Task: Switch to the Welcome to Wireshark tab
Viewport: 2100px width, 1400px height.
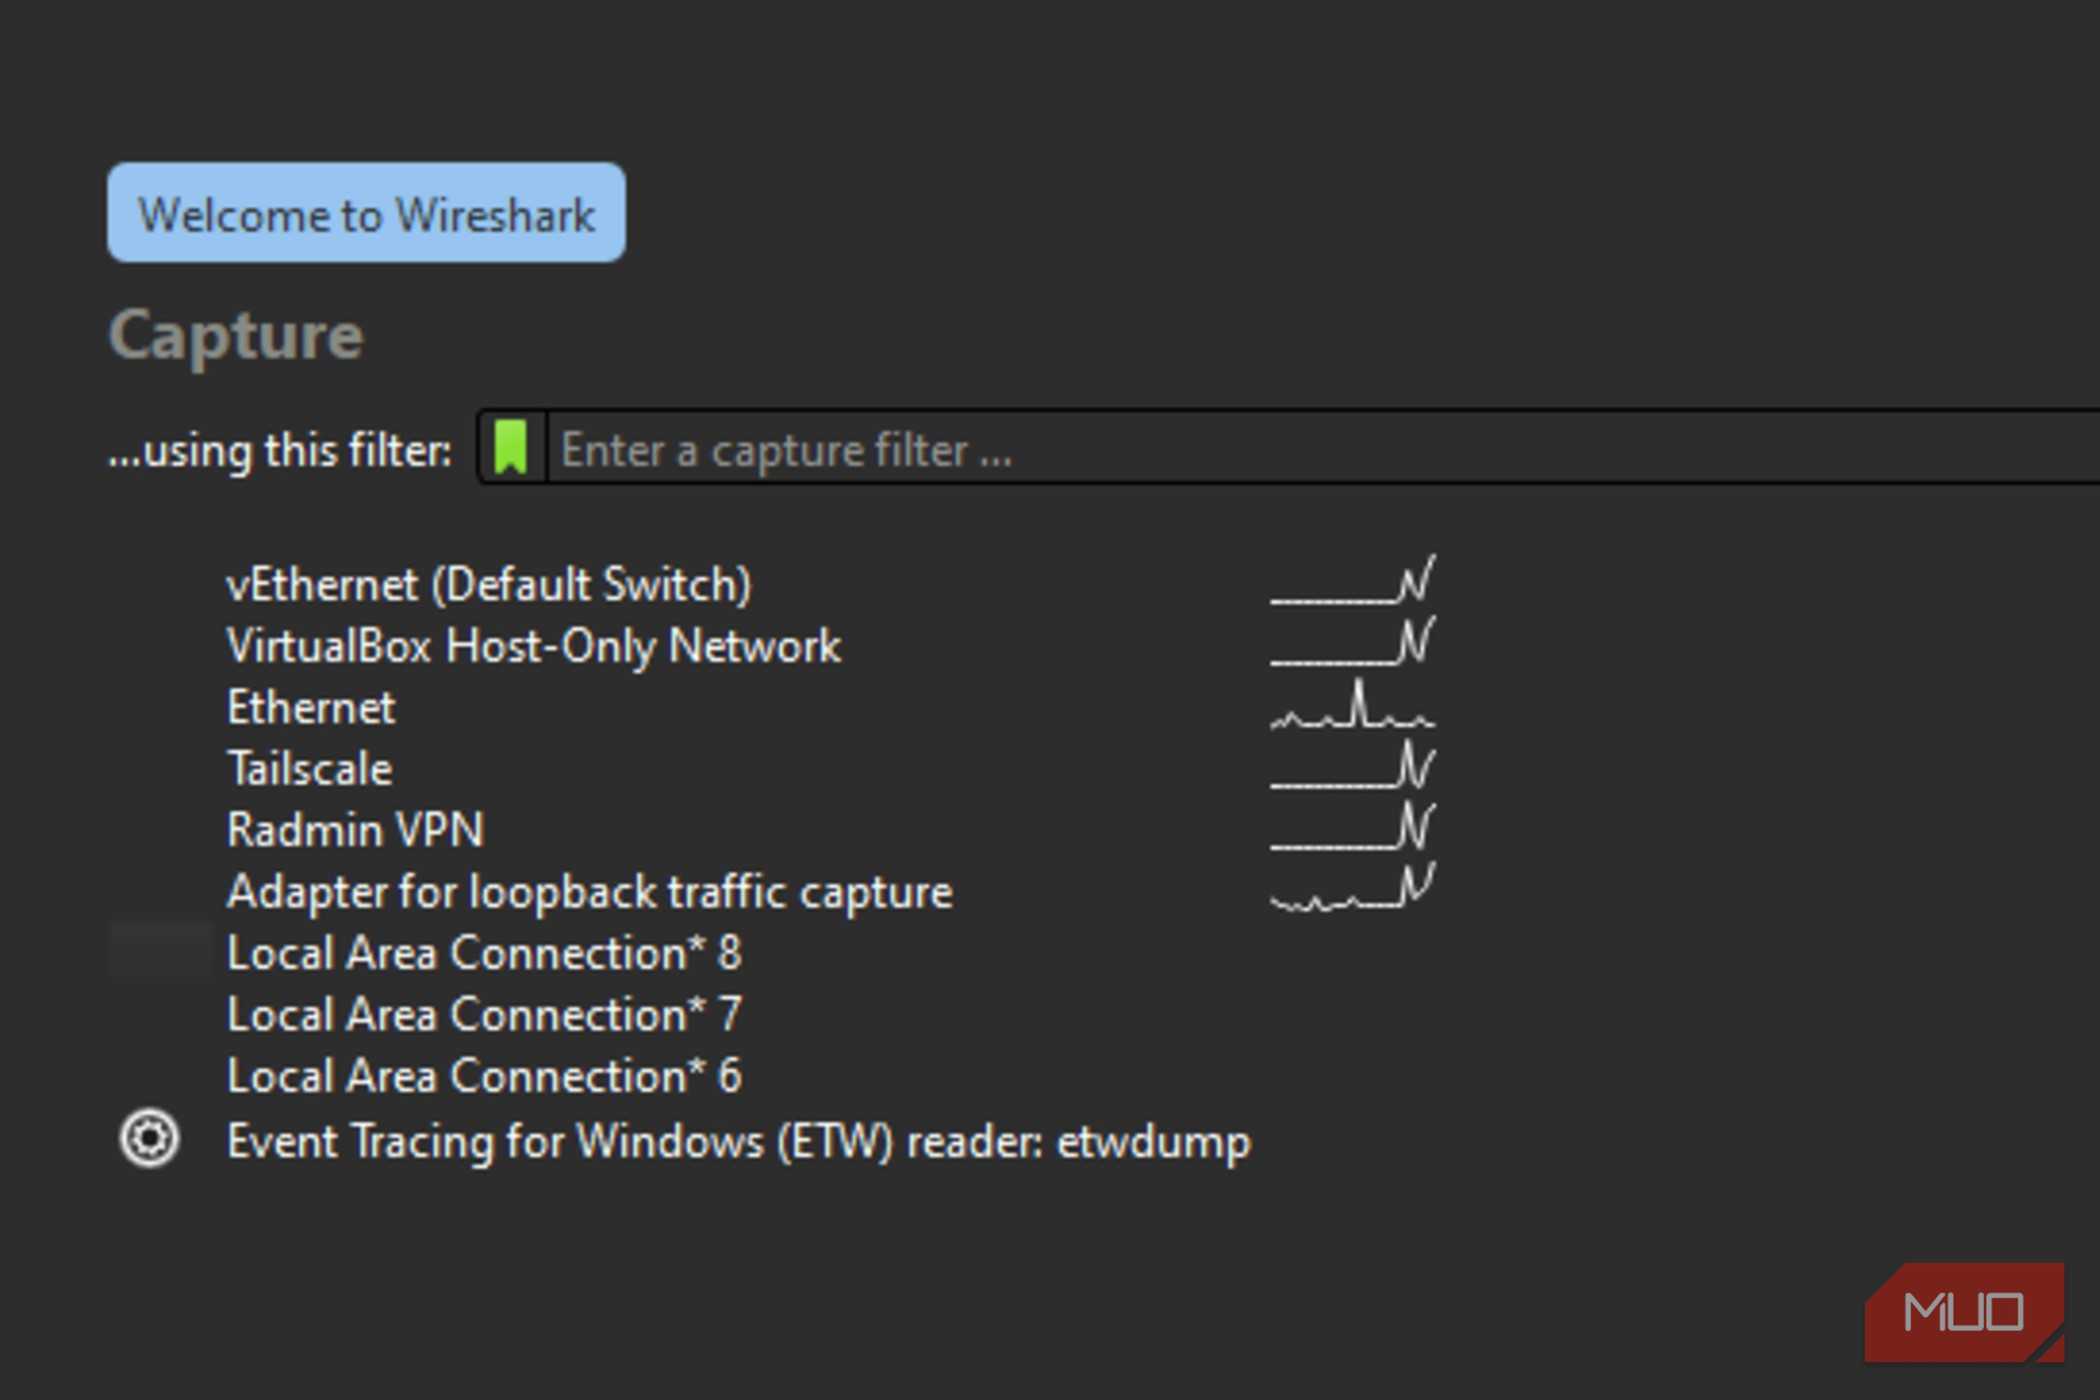Action: (367, 213)
